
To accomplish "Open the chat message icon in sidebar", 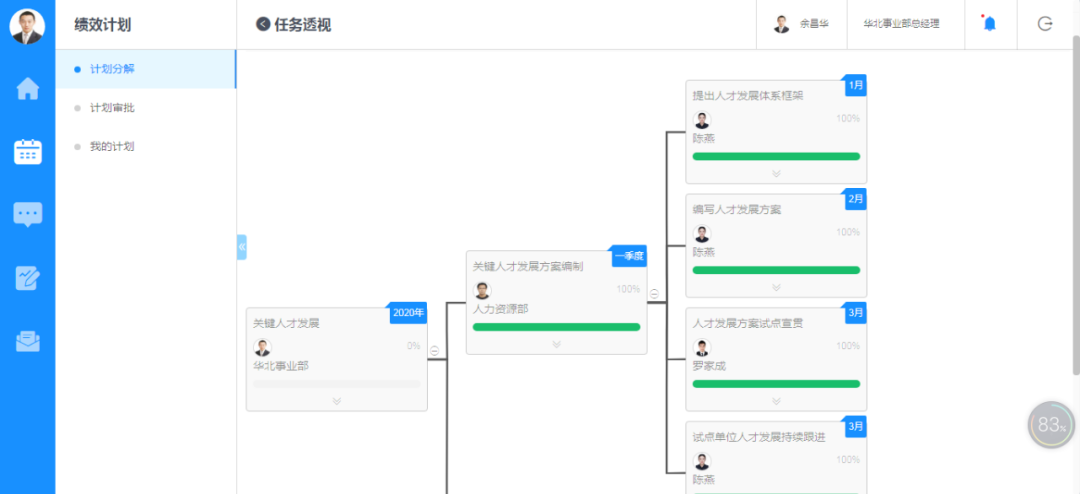I will pyautogui.click(x=28, y=215).
